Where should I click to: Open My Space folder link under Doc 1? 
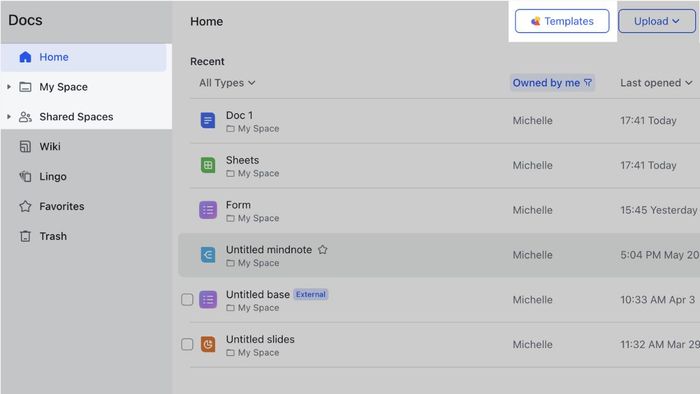coord(253,129)
